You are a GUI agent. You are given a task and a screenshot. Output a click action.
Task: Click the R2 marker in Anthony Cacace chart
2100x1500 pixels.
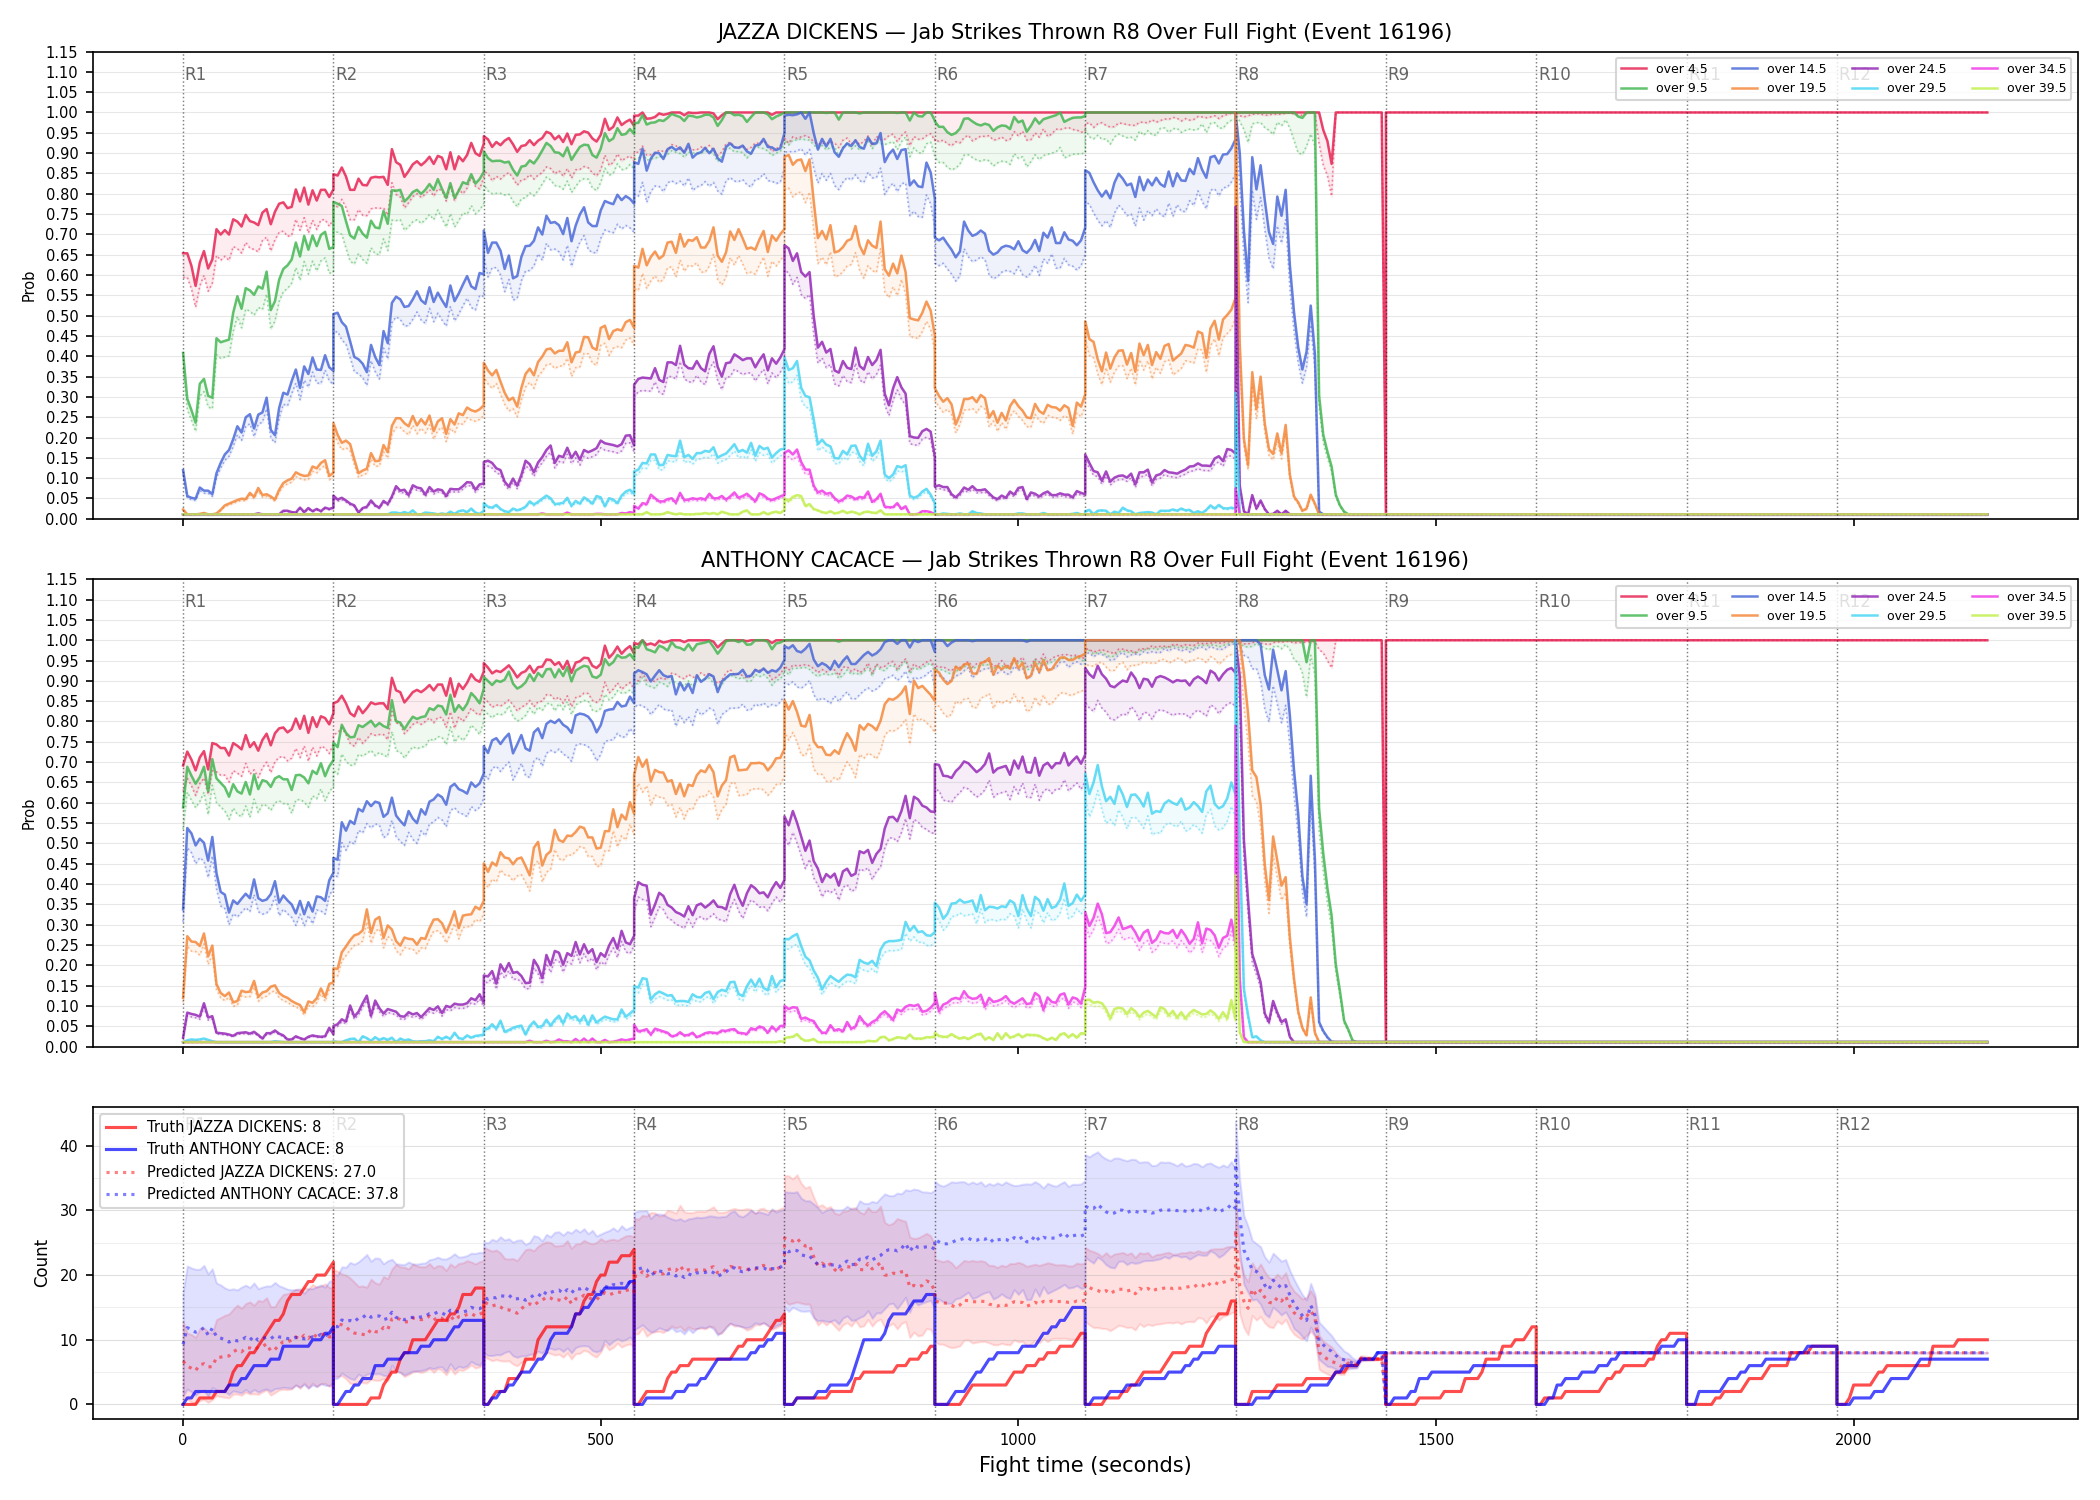pyautogui.click(x=346, y=601)
